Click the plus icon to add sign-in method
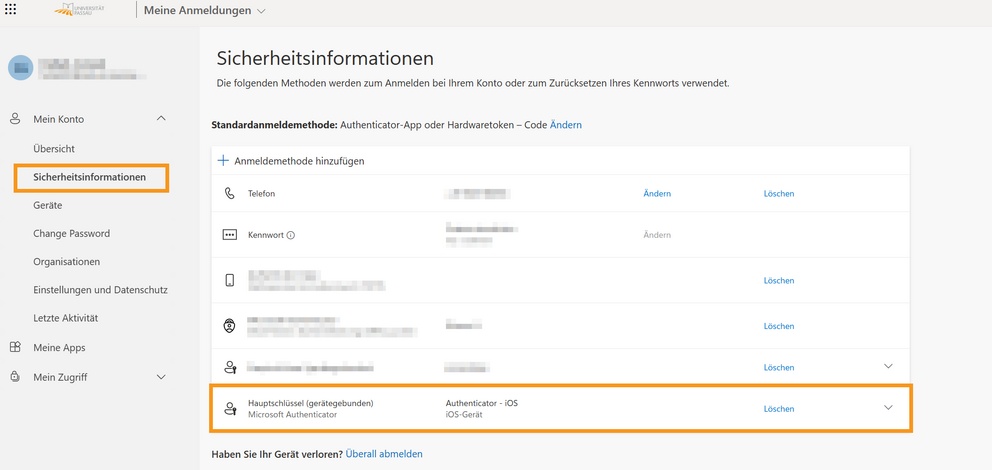Image resolution: width=992 pixels, height=470 pixels. tap(224, 160)
